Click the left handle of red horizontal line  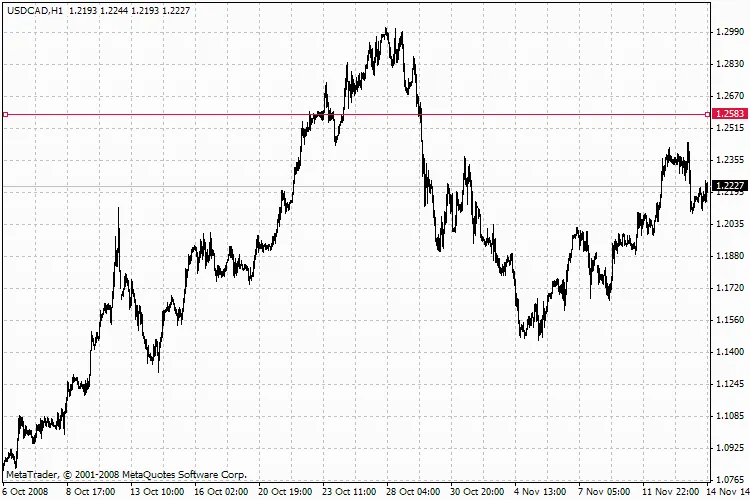point(6,115)
